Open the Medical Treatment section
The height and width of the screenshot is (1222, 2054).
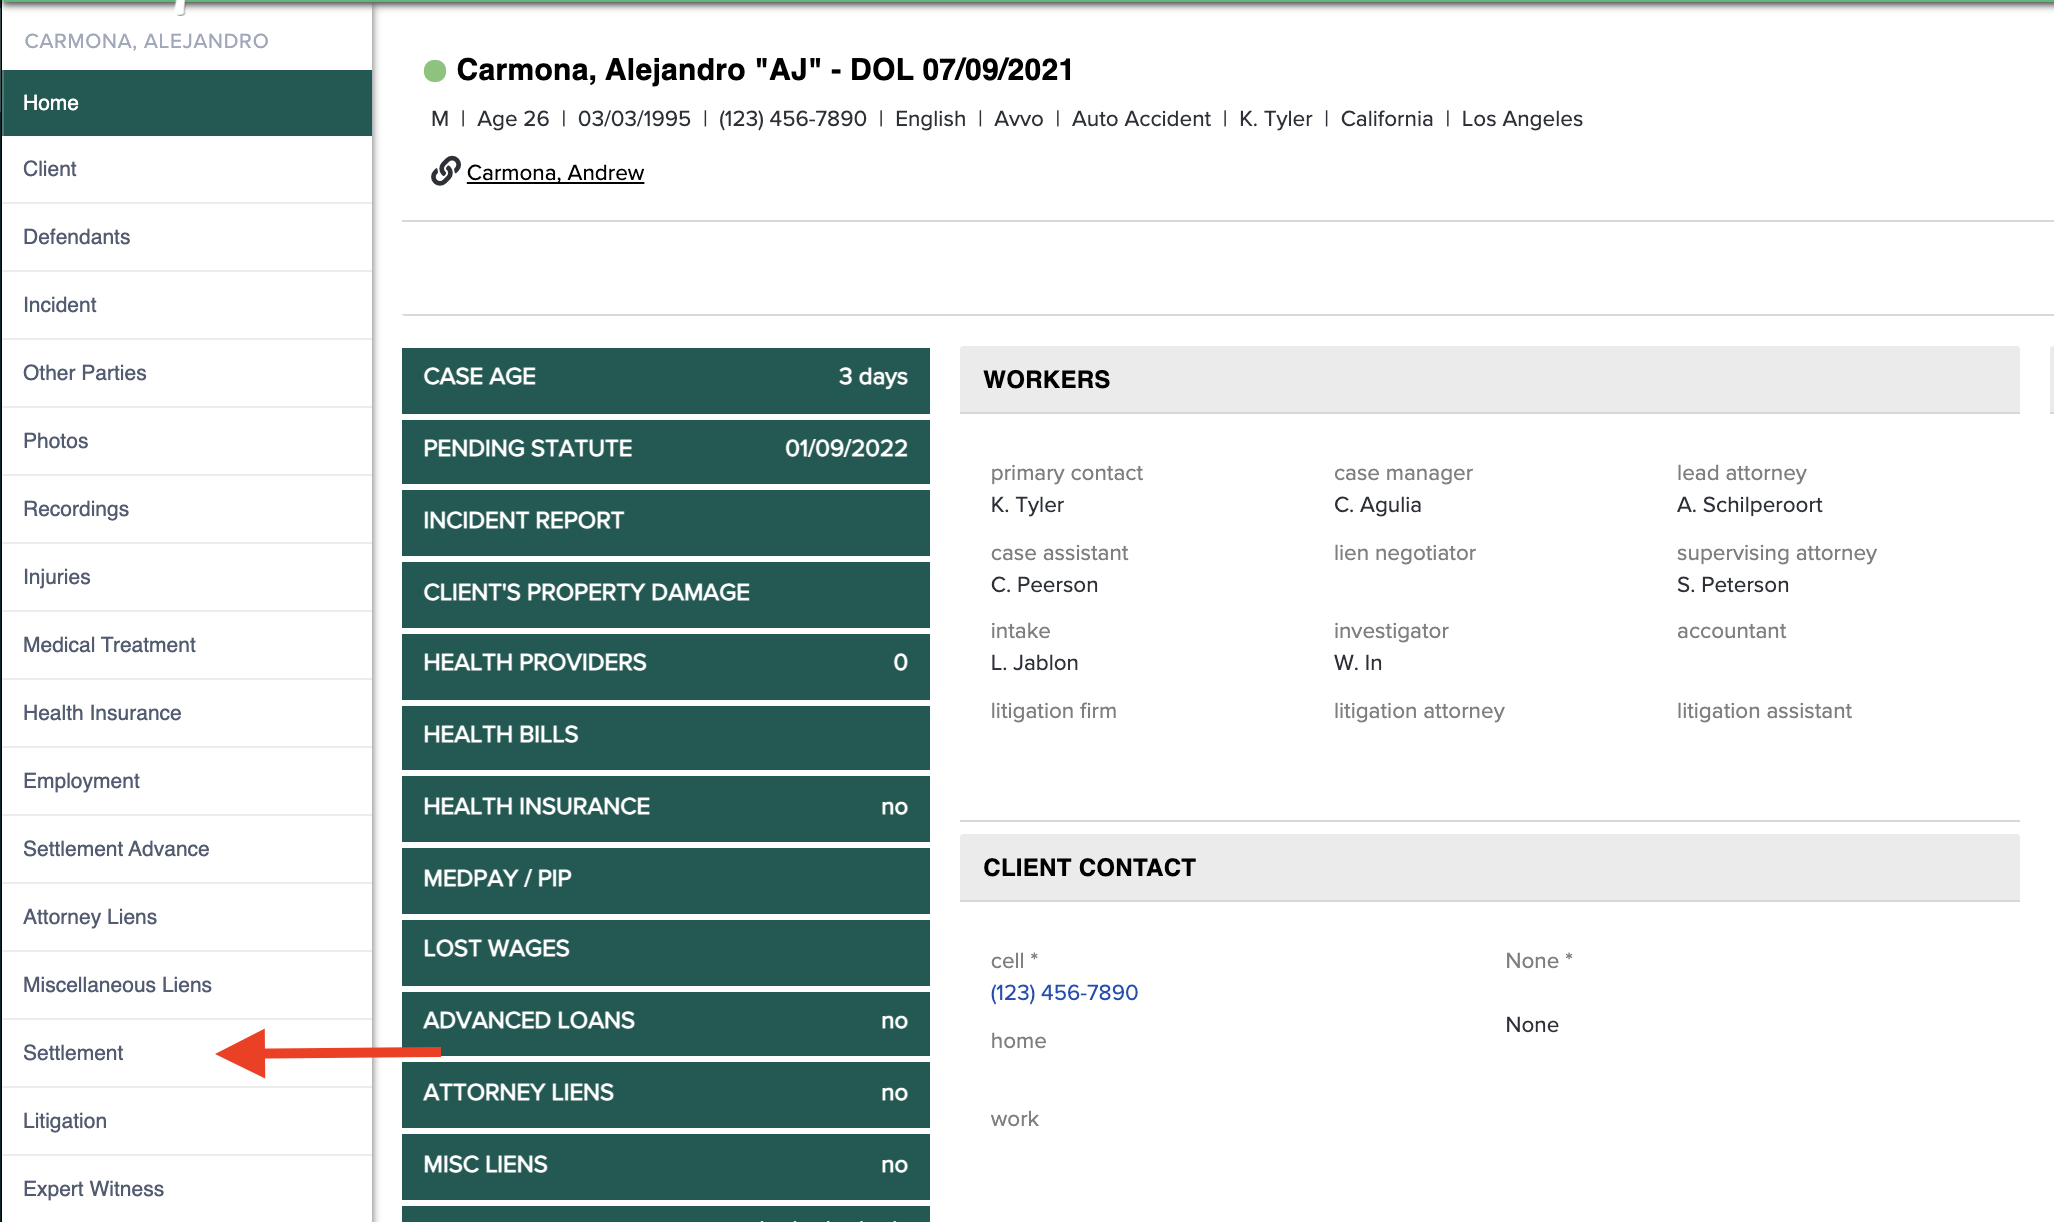tap(109, 645)
